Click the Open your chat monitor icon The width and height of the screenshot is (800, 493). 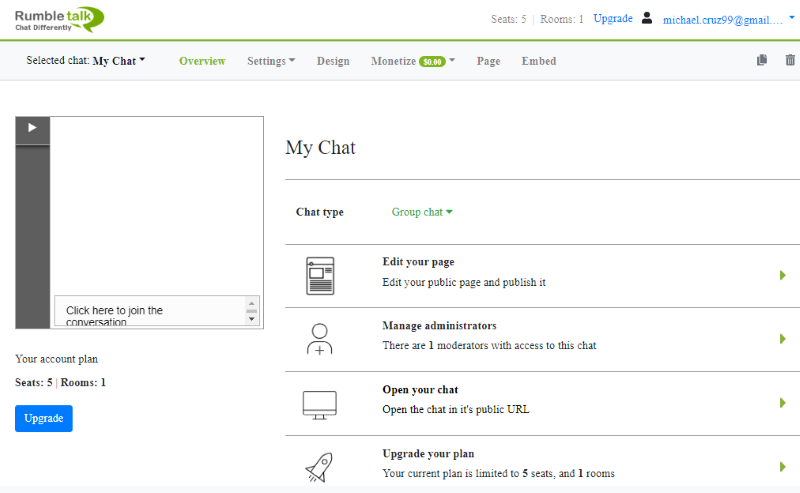point(320,405)
